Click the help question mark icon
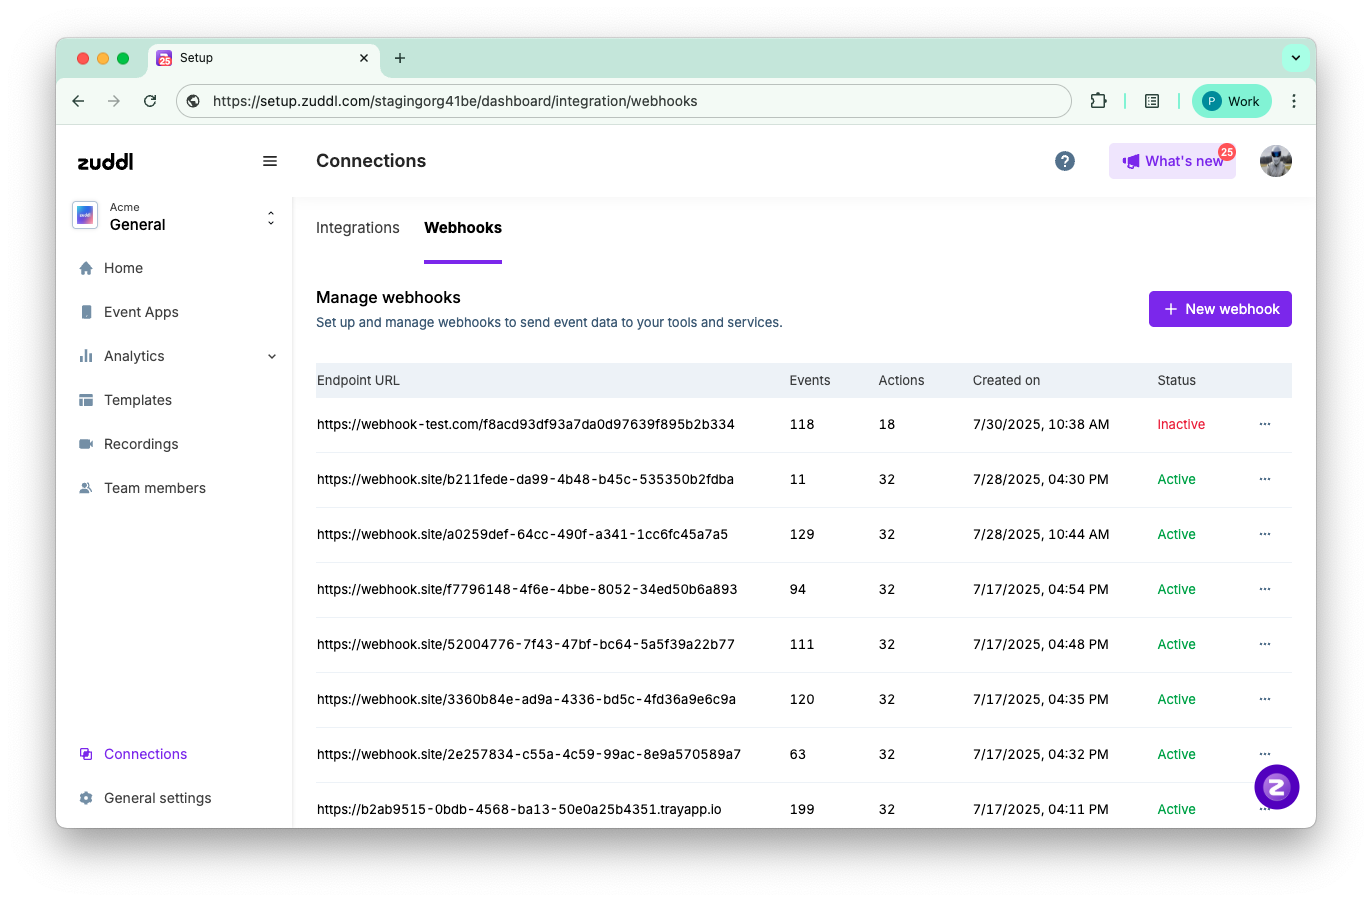Screen dimensions: 1372x902 1065,161
